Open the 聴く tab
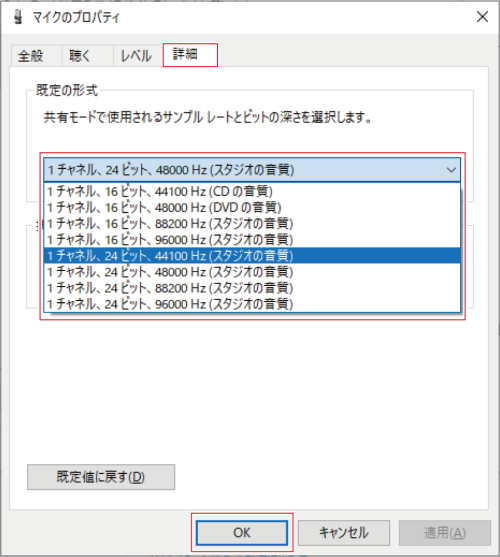This screenshot has height=557, width=500. [x=80, y=56]
